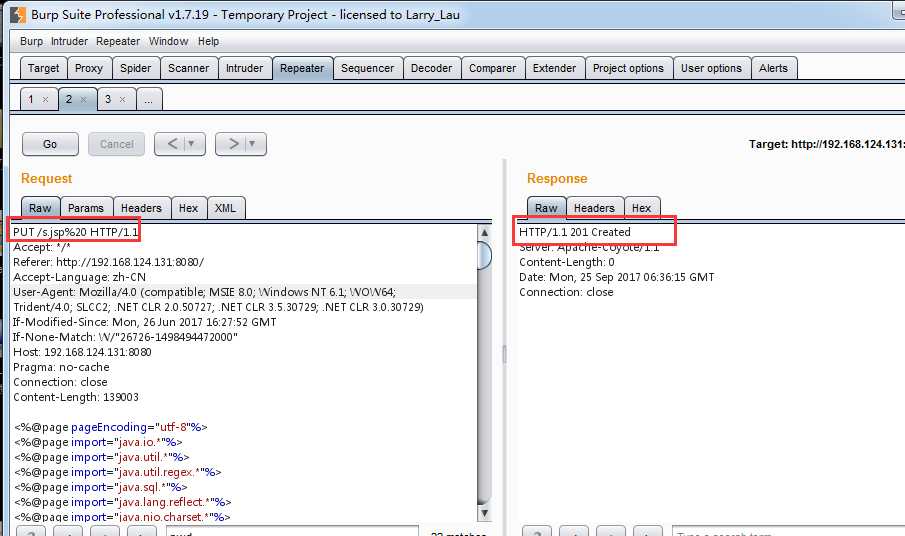Open the Repeater menu
This screenshot has width=905, height=536.
[118, 41]
